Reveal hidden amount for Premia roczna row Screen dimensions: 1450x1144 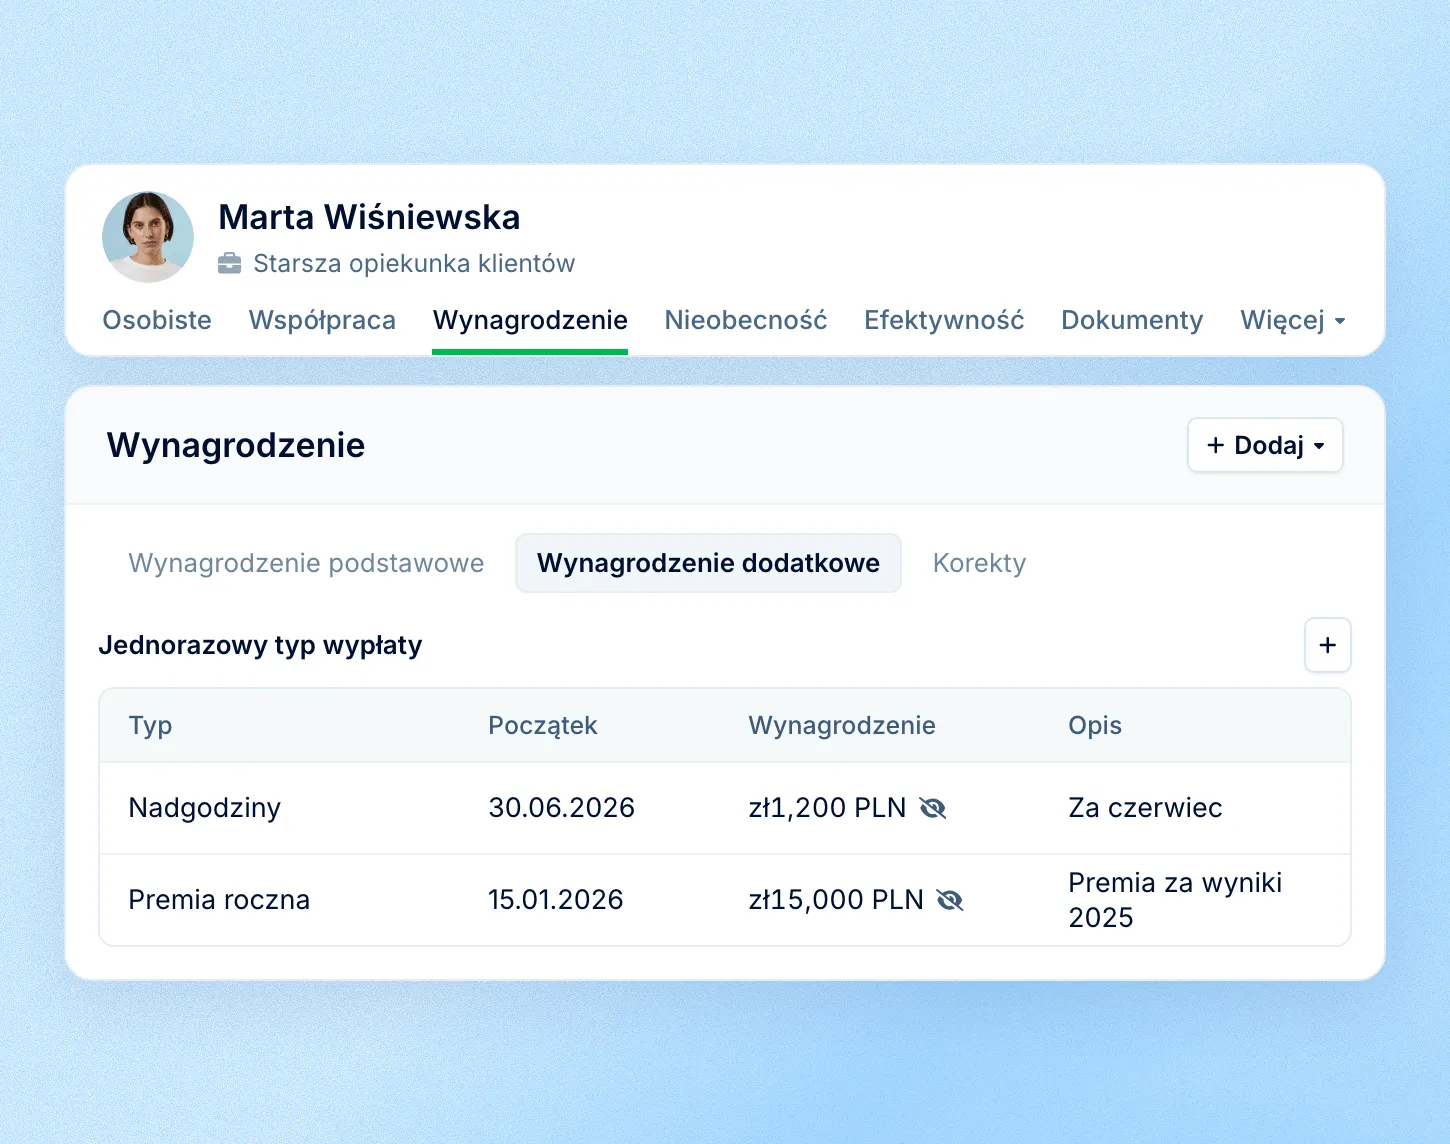pyautogui.click(x=950, y=900)
